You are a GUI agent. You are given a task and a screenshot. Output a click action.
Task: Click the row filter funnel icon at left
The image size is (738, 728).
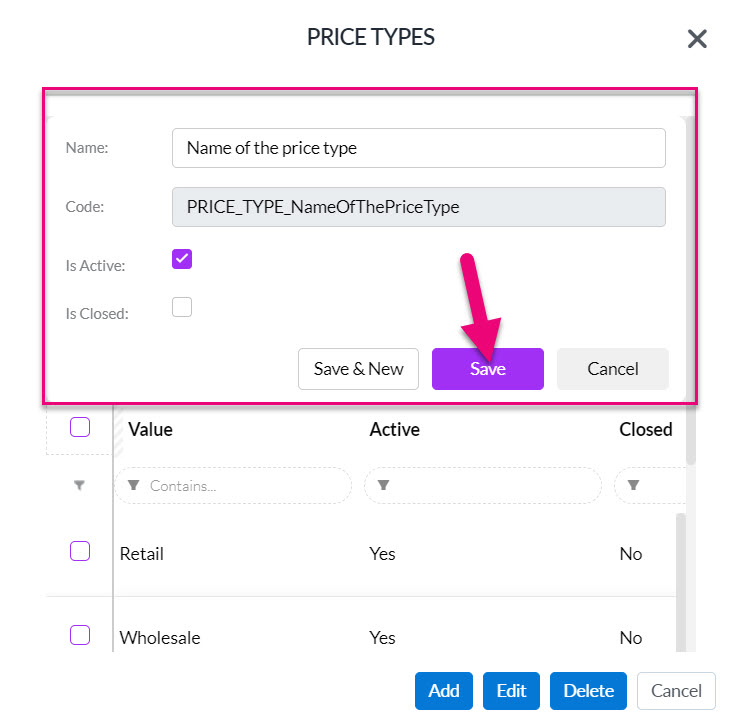[80, 485]
